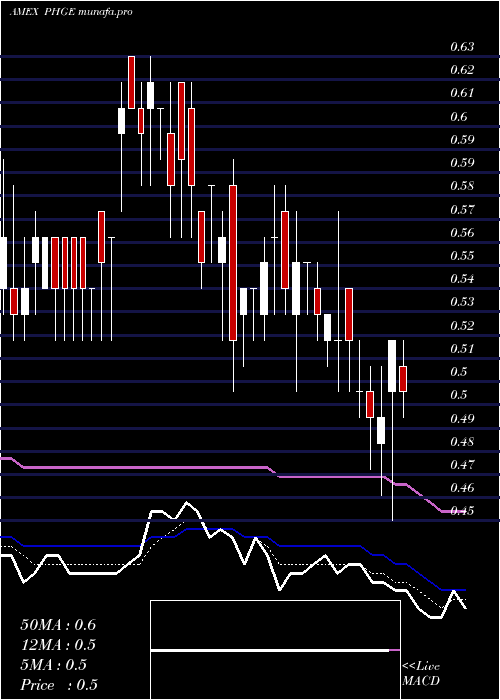Select the 0.57 price axis label
This screenshot has width=500, height=700.
462,209
